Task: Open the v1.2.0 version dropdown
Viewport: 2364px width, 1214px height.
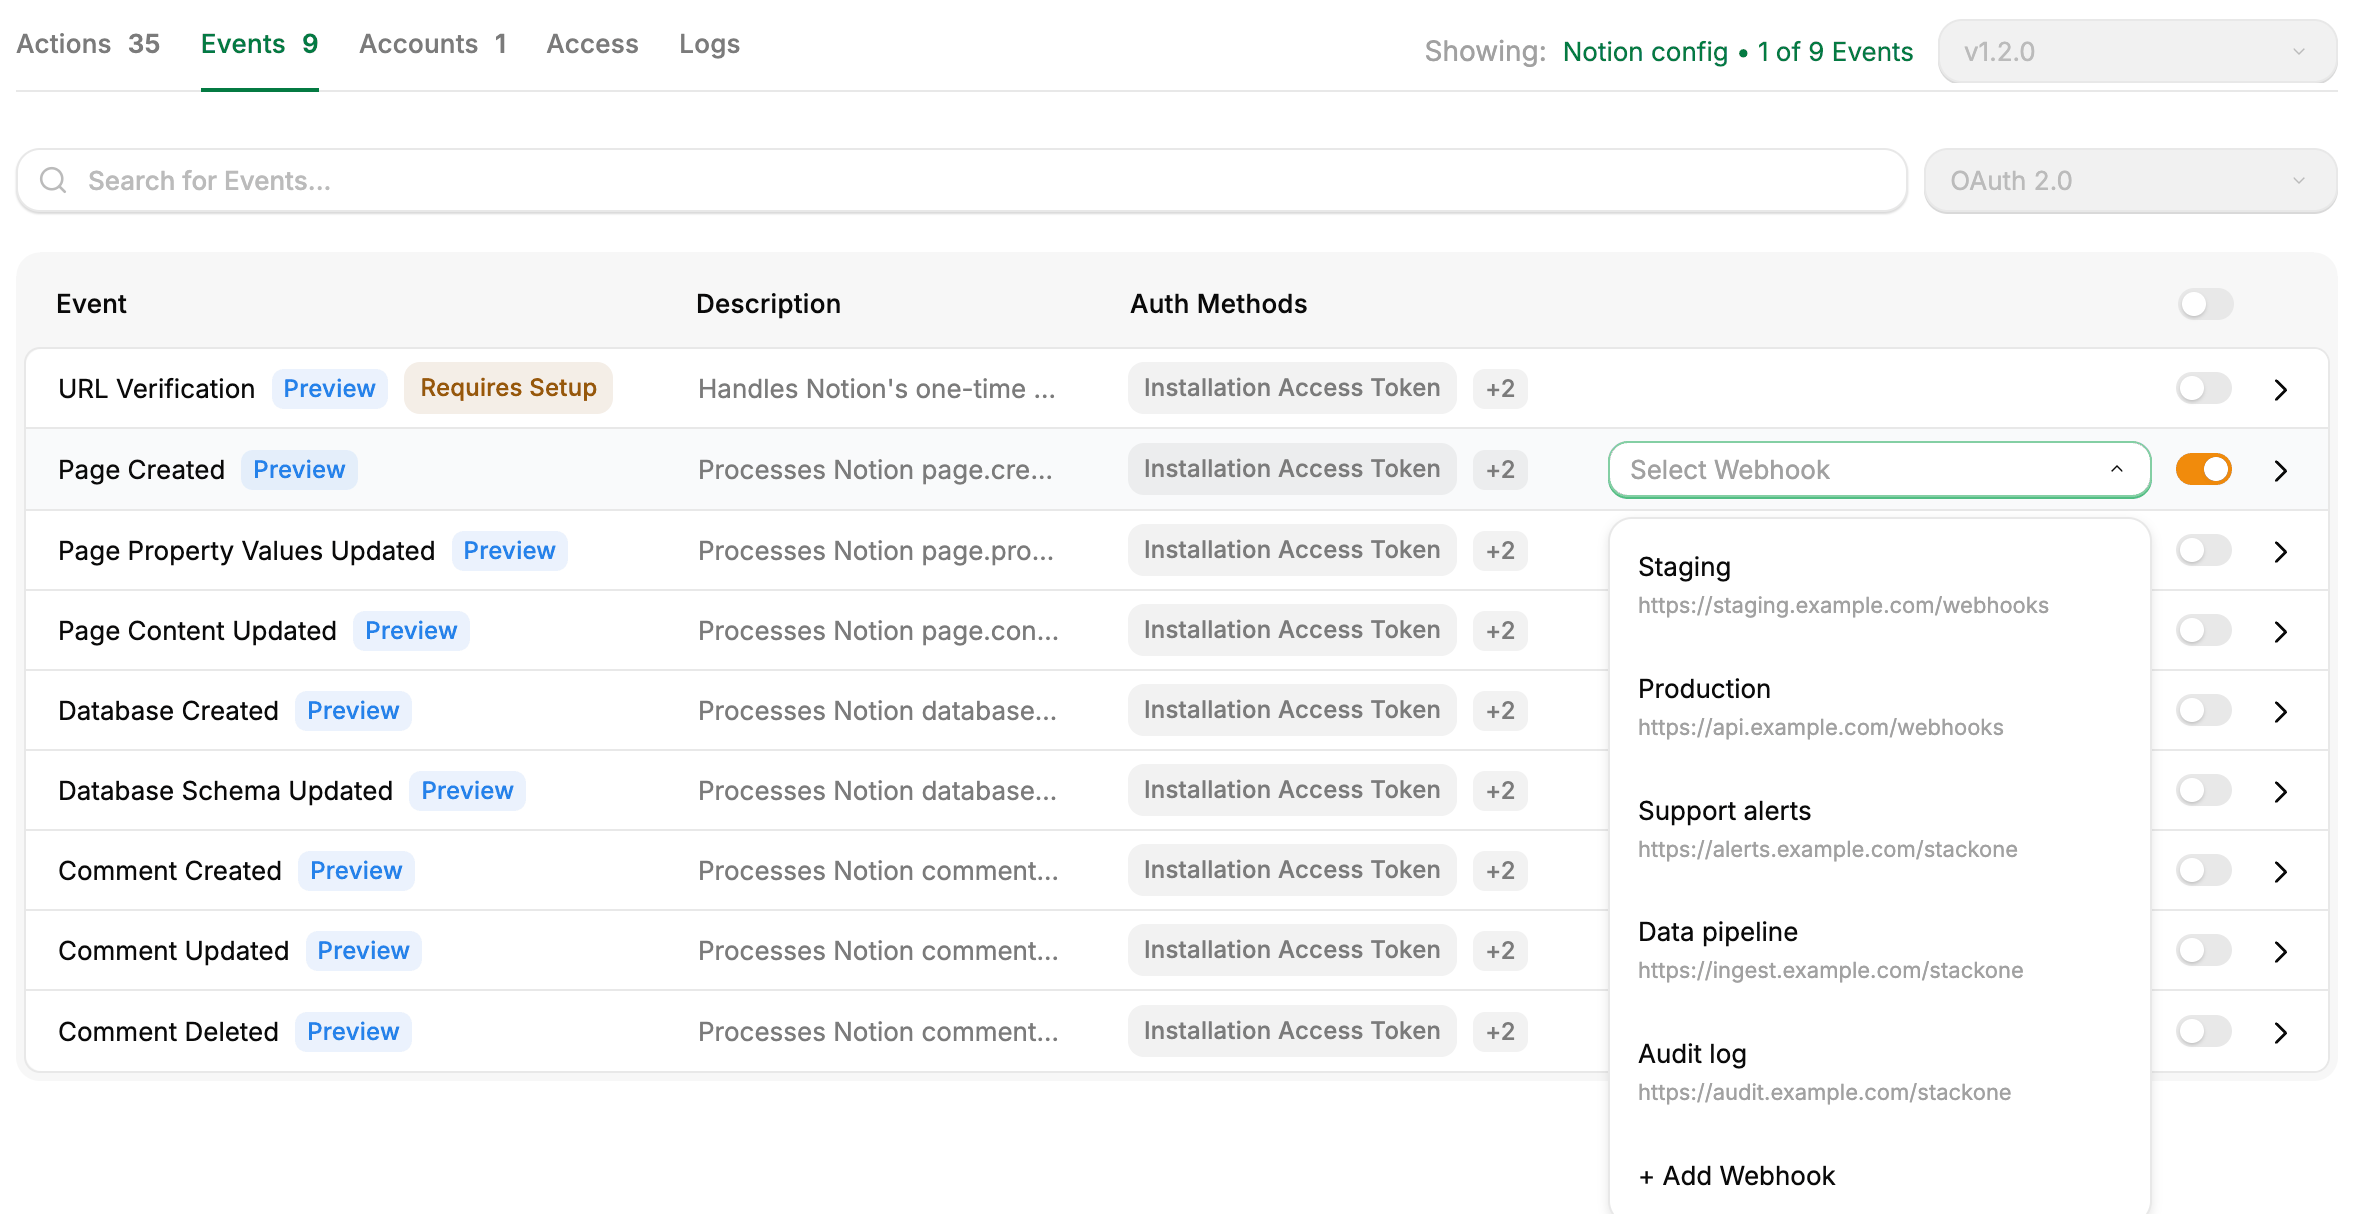Action: coord(2137,51)
